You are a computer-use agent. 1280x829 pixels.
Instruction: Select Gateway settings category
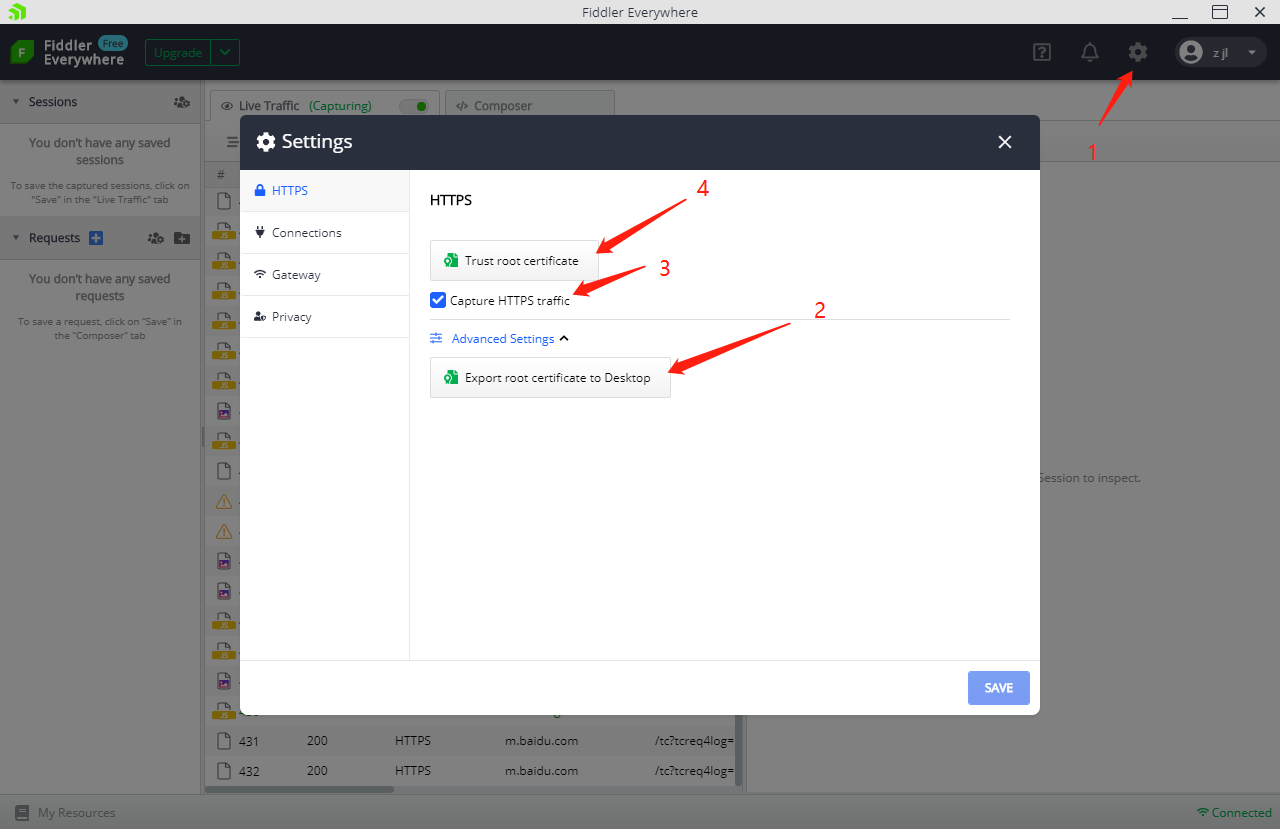(325, 274)
